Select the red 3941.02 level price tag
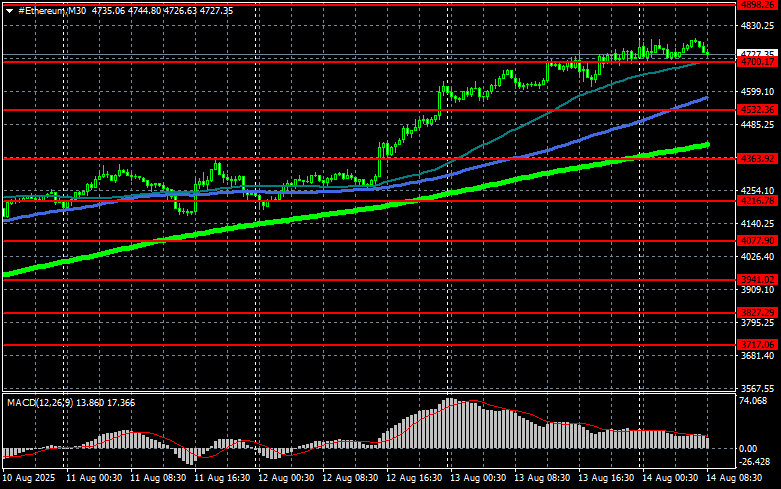The height and width of the screenshot is (489, 781). pyautogui.click(x=757, y=279)
